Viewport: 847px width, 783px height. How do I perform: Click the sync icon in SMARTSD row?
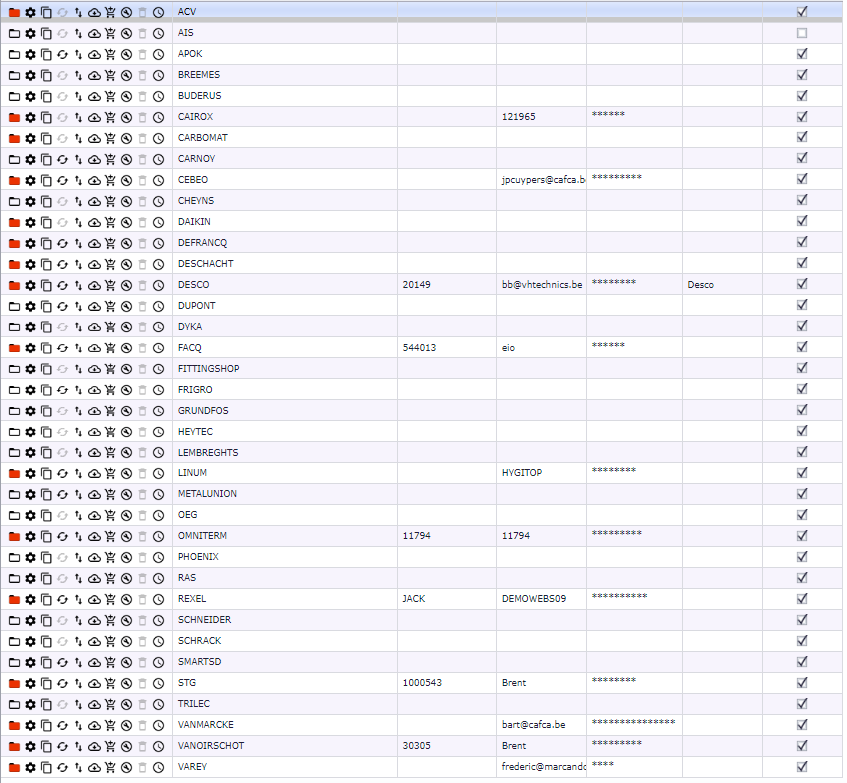click(x=63, y=663)
